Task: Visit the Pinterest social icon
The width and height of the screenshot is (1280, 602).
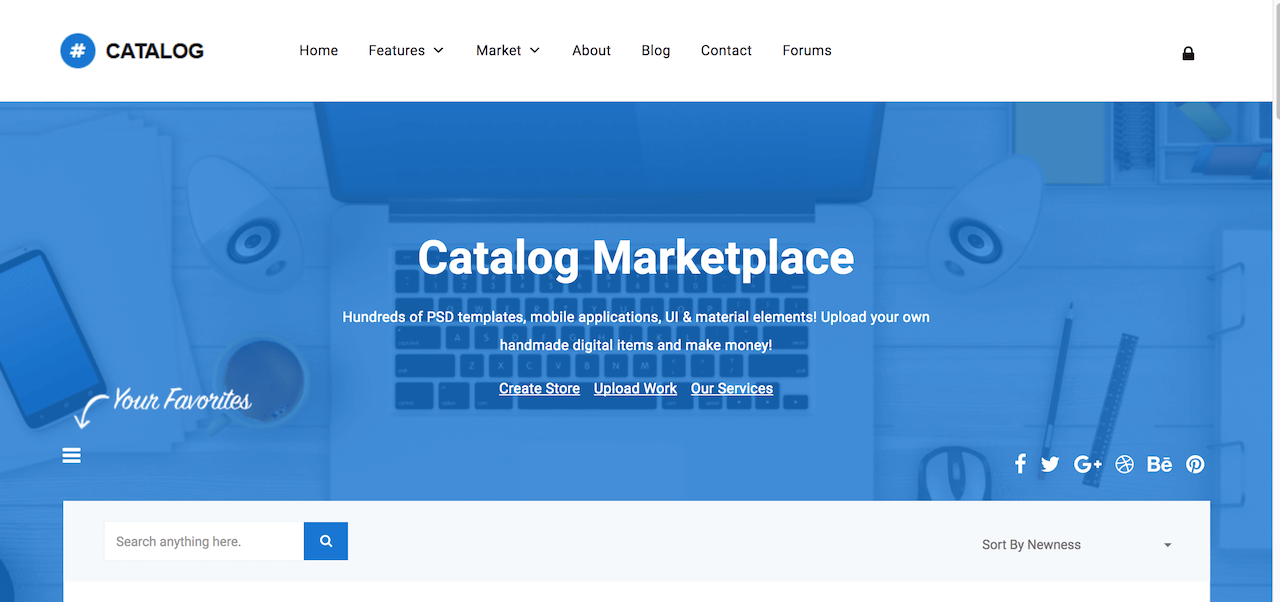Action: tap(1195, 464)
